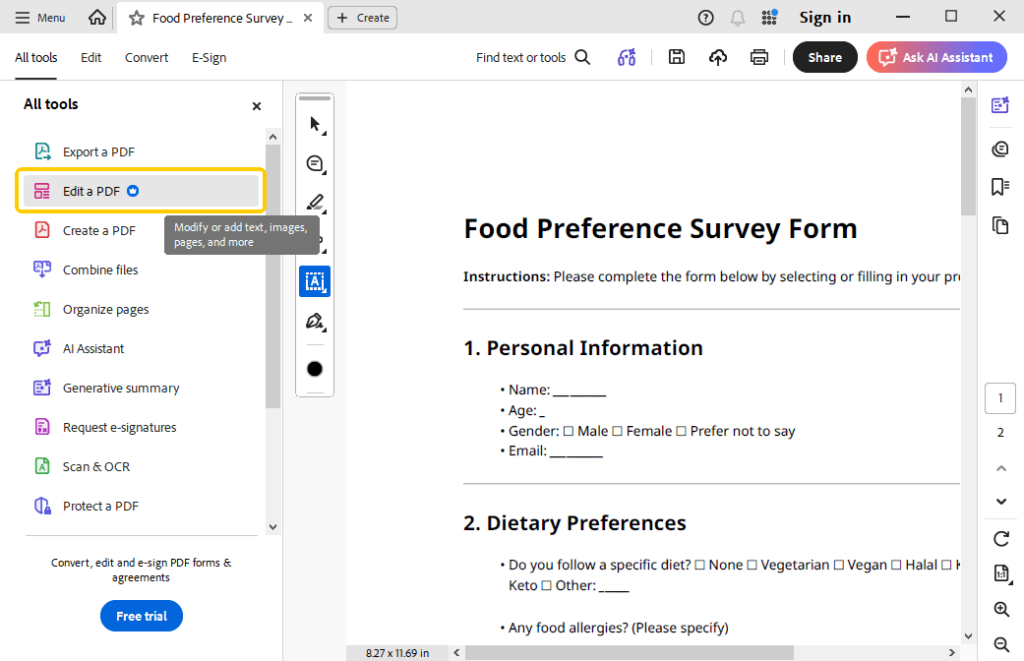Check the Female gender checkbox

[617, 432]
